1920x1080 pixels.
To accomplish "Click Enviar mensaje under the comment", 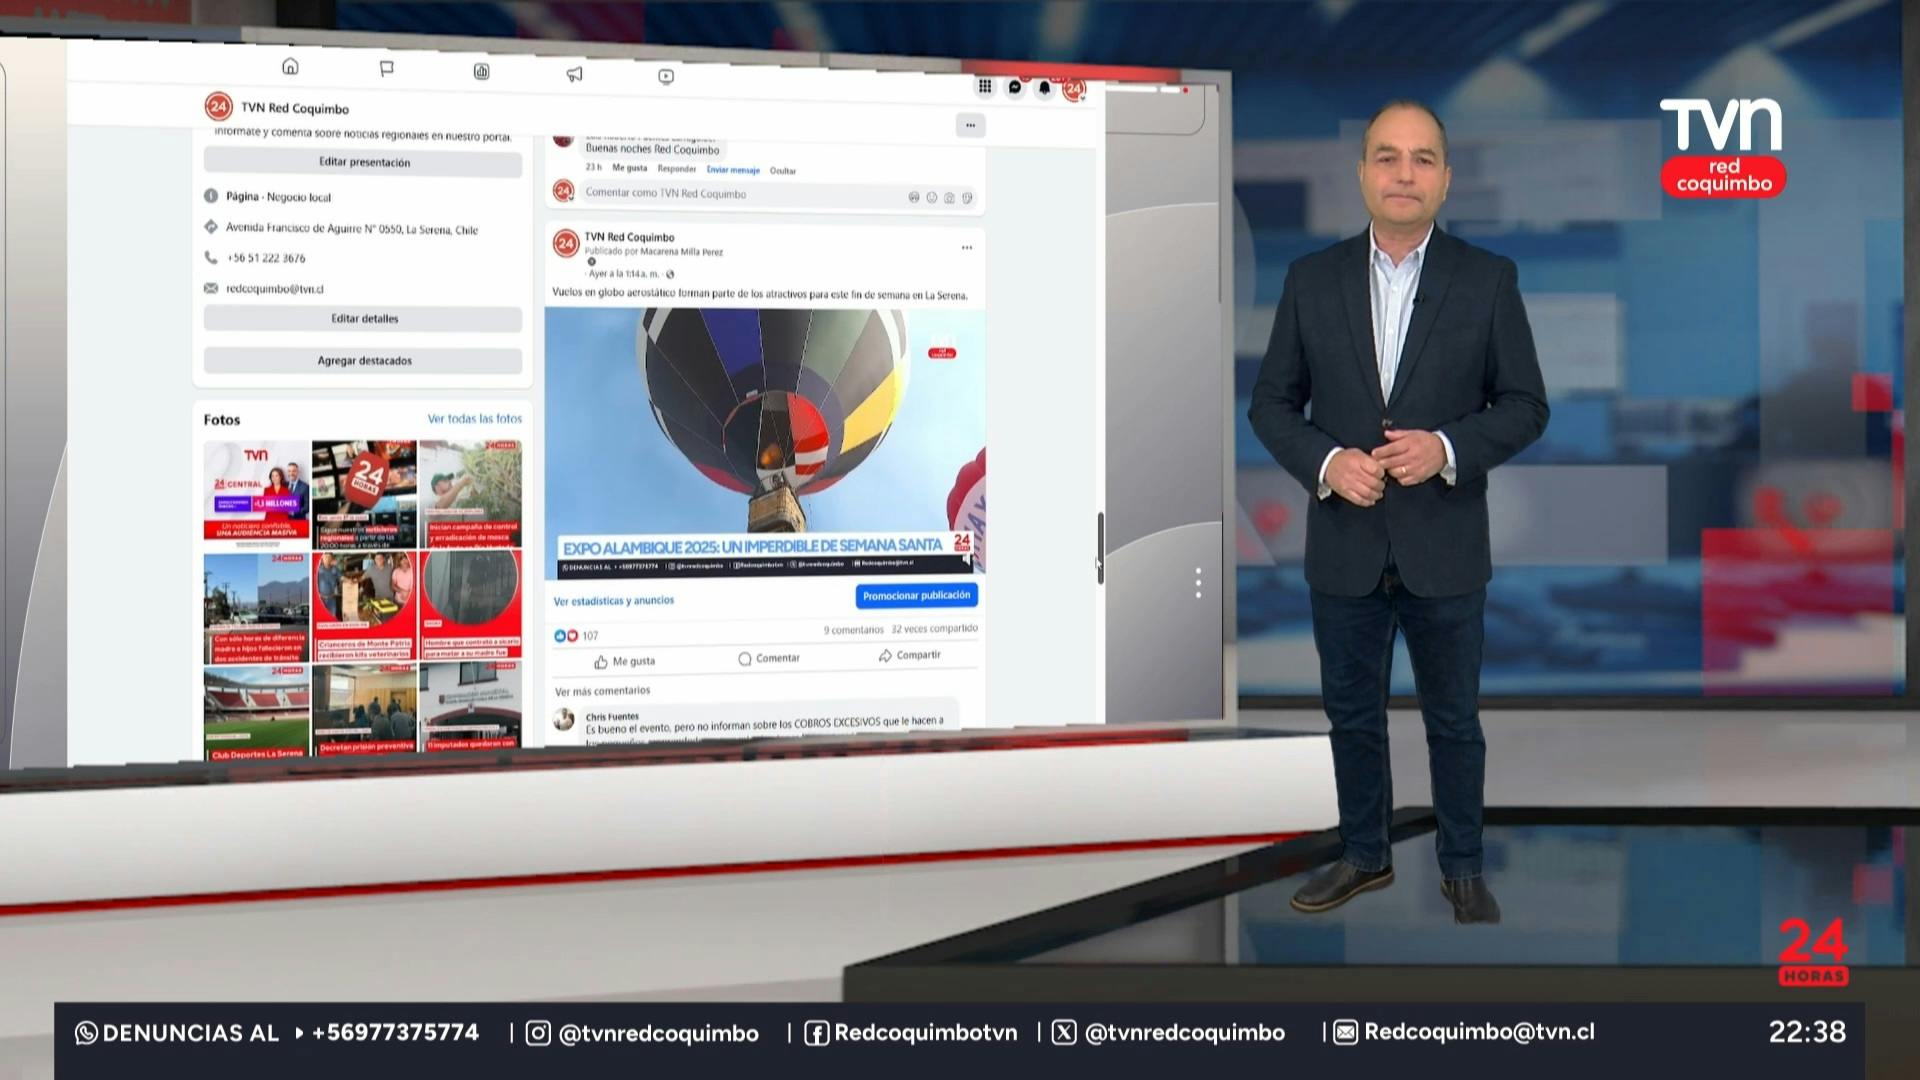I will point(733,170).
